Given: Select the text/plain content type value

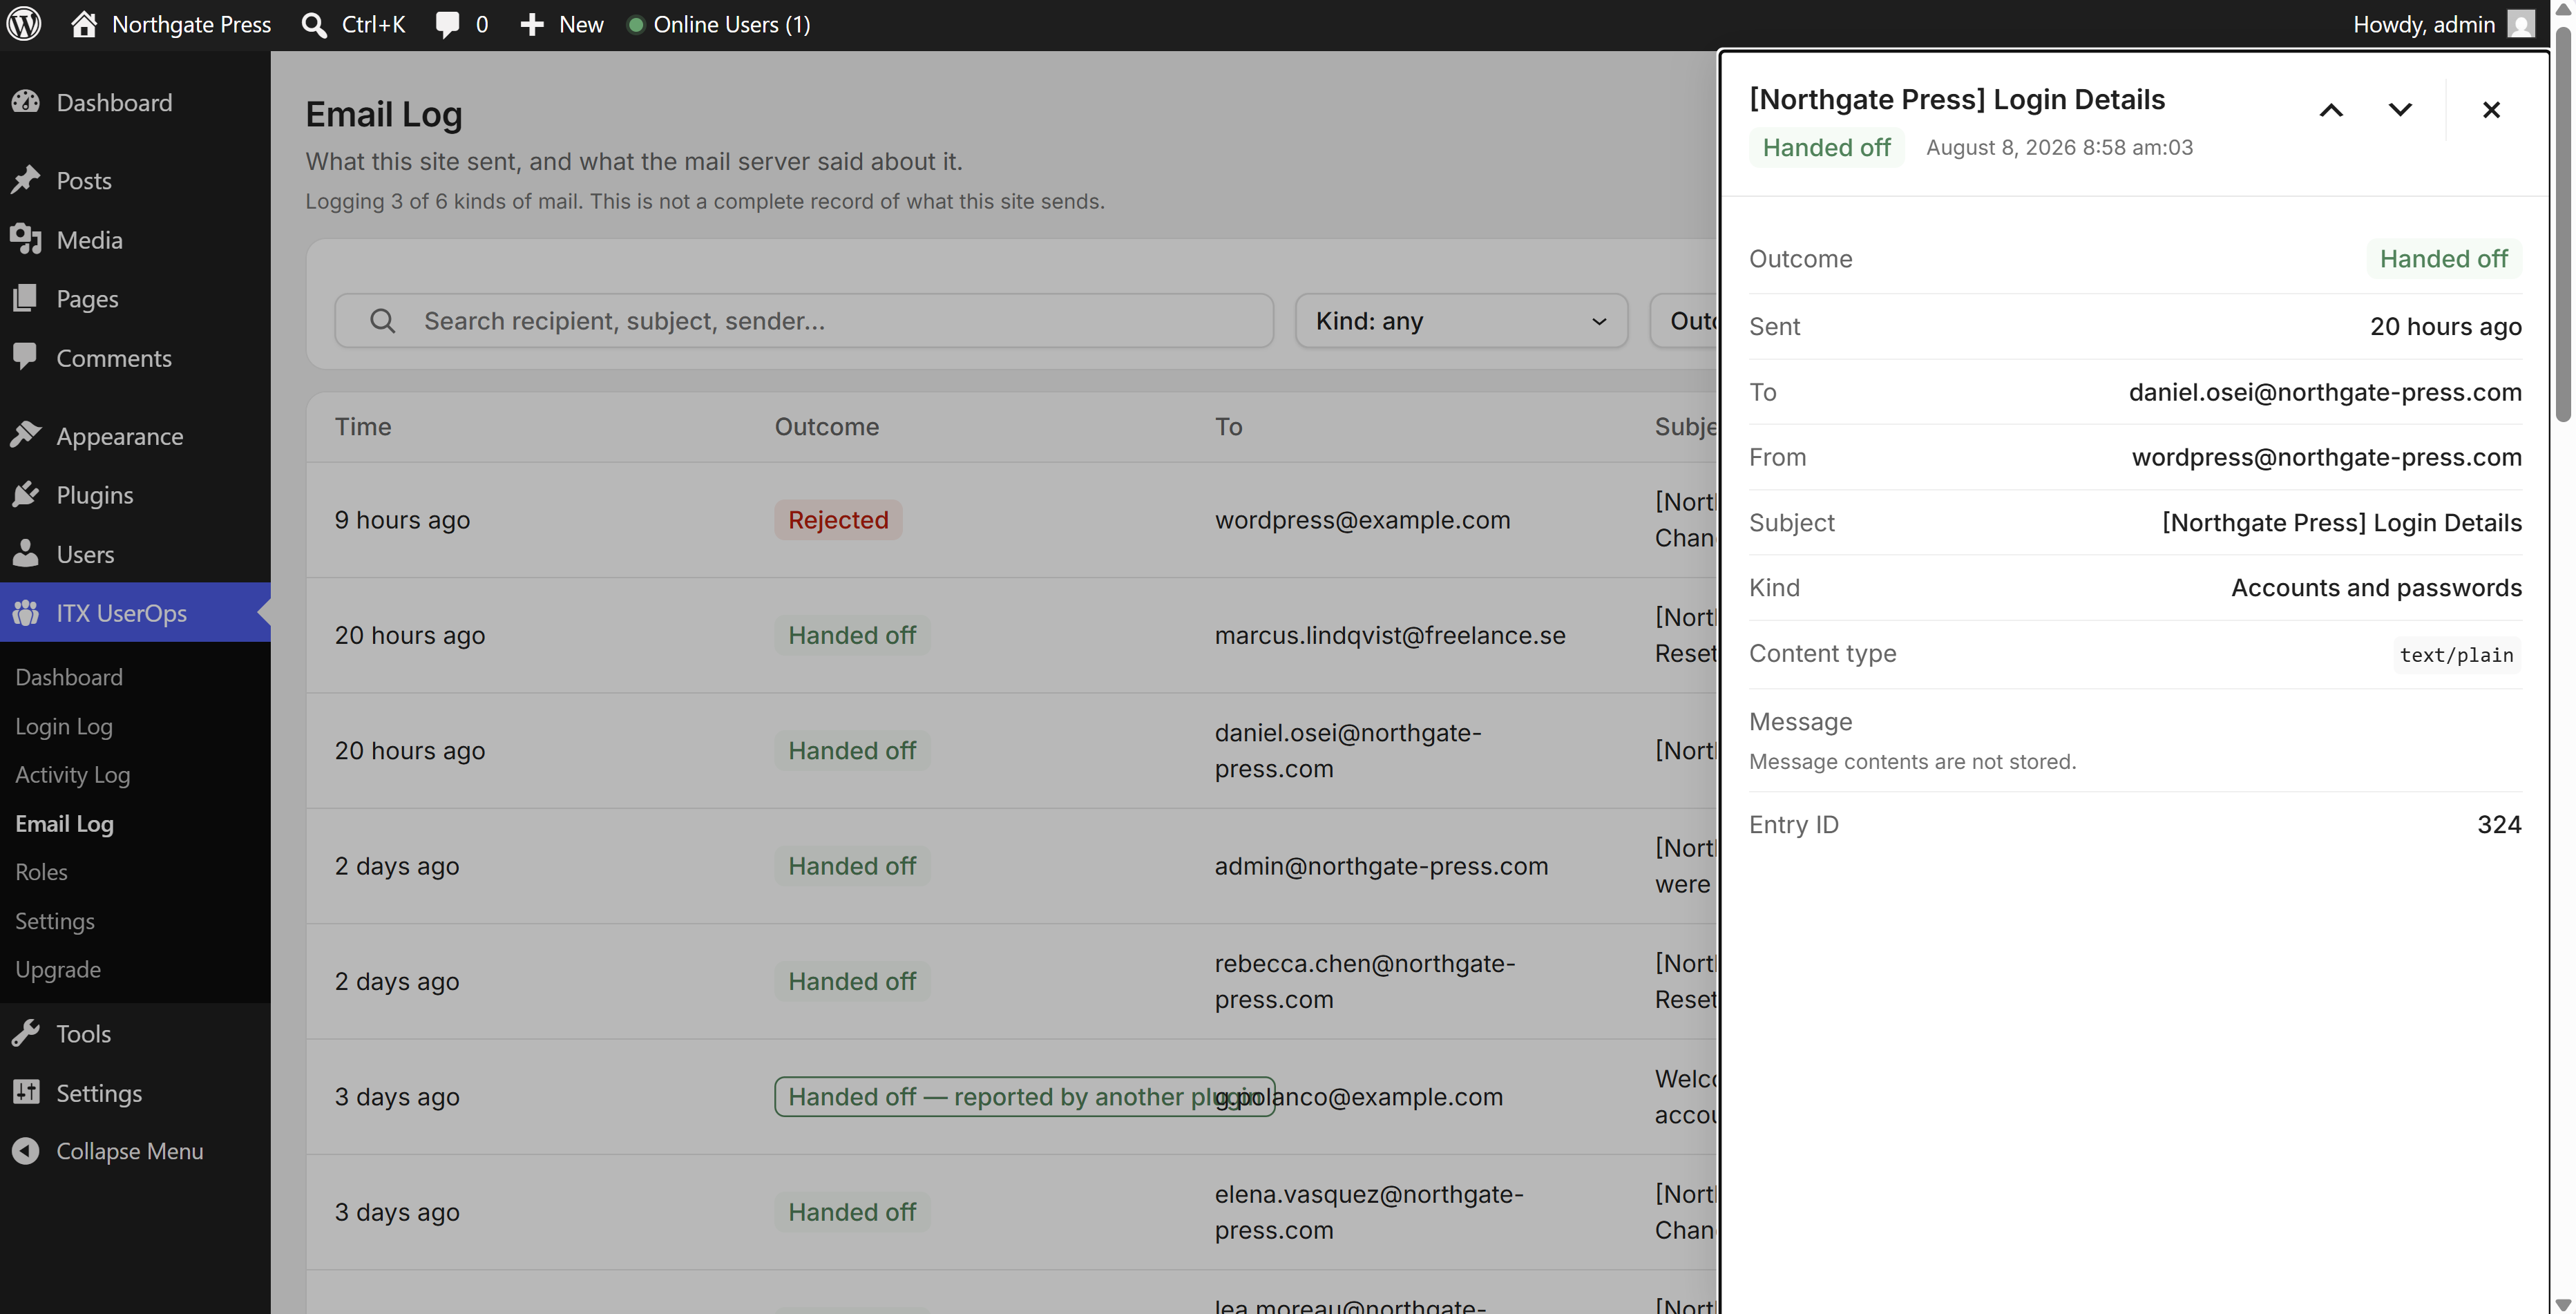Looking at the screenshot, I should pos(2456,655).
